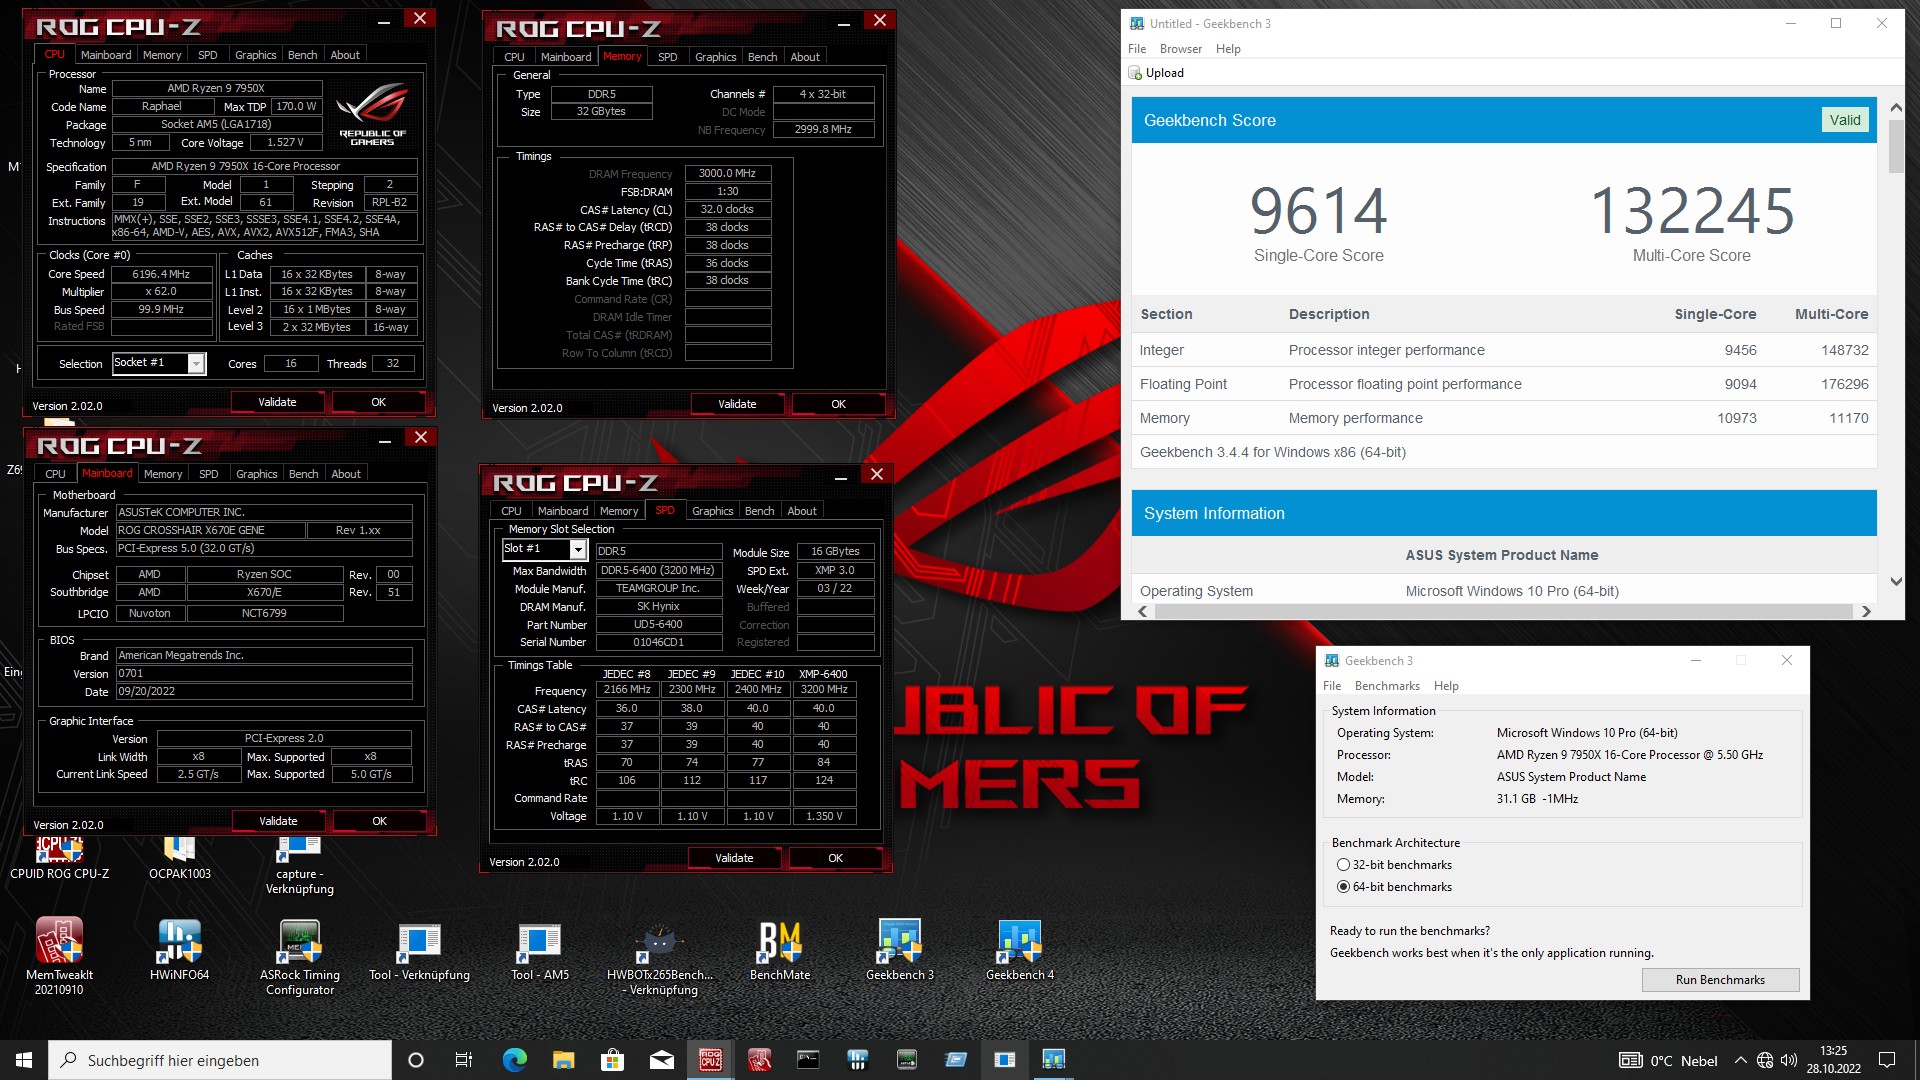Viewport: 1920px width, 1080px height.
Task: Click the taskbar search box
Action: click(220, 1060)
